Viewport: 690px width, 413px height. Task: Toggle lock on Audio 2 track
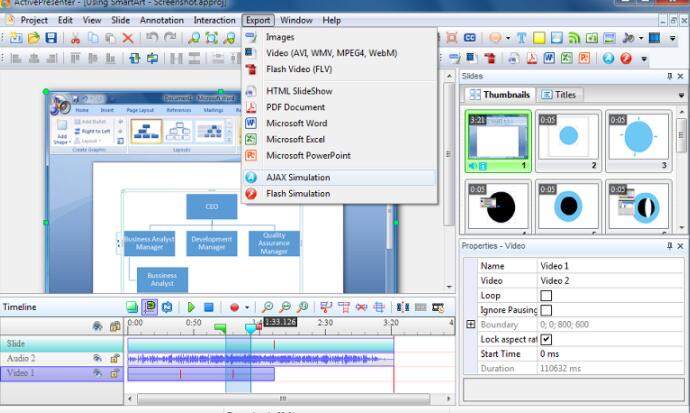click(115, 358)
